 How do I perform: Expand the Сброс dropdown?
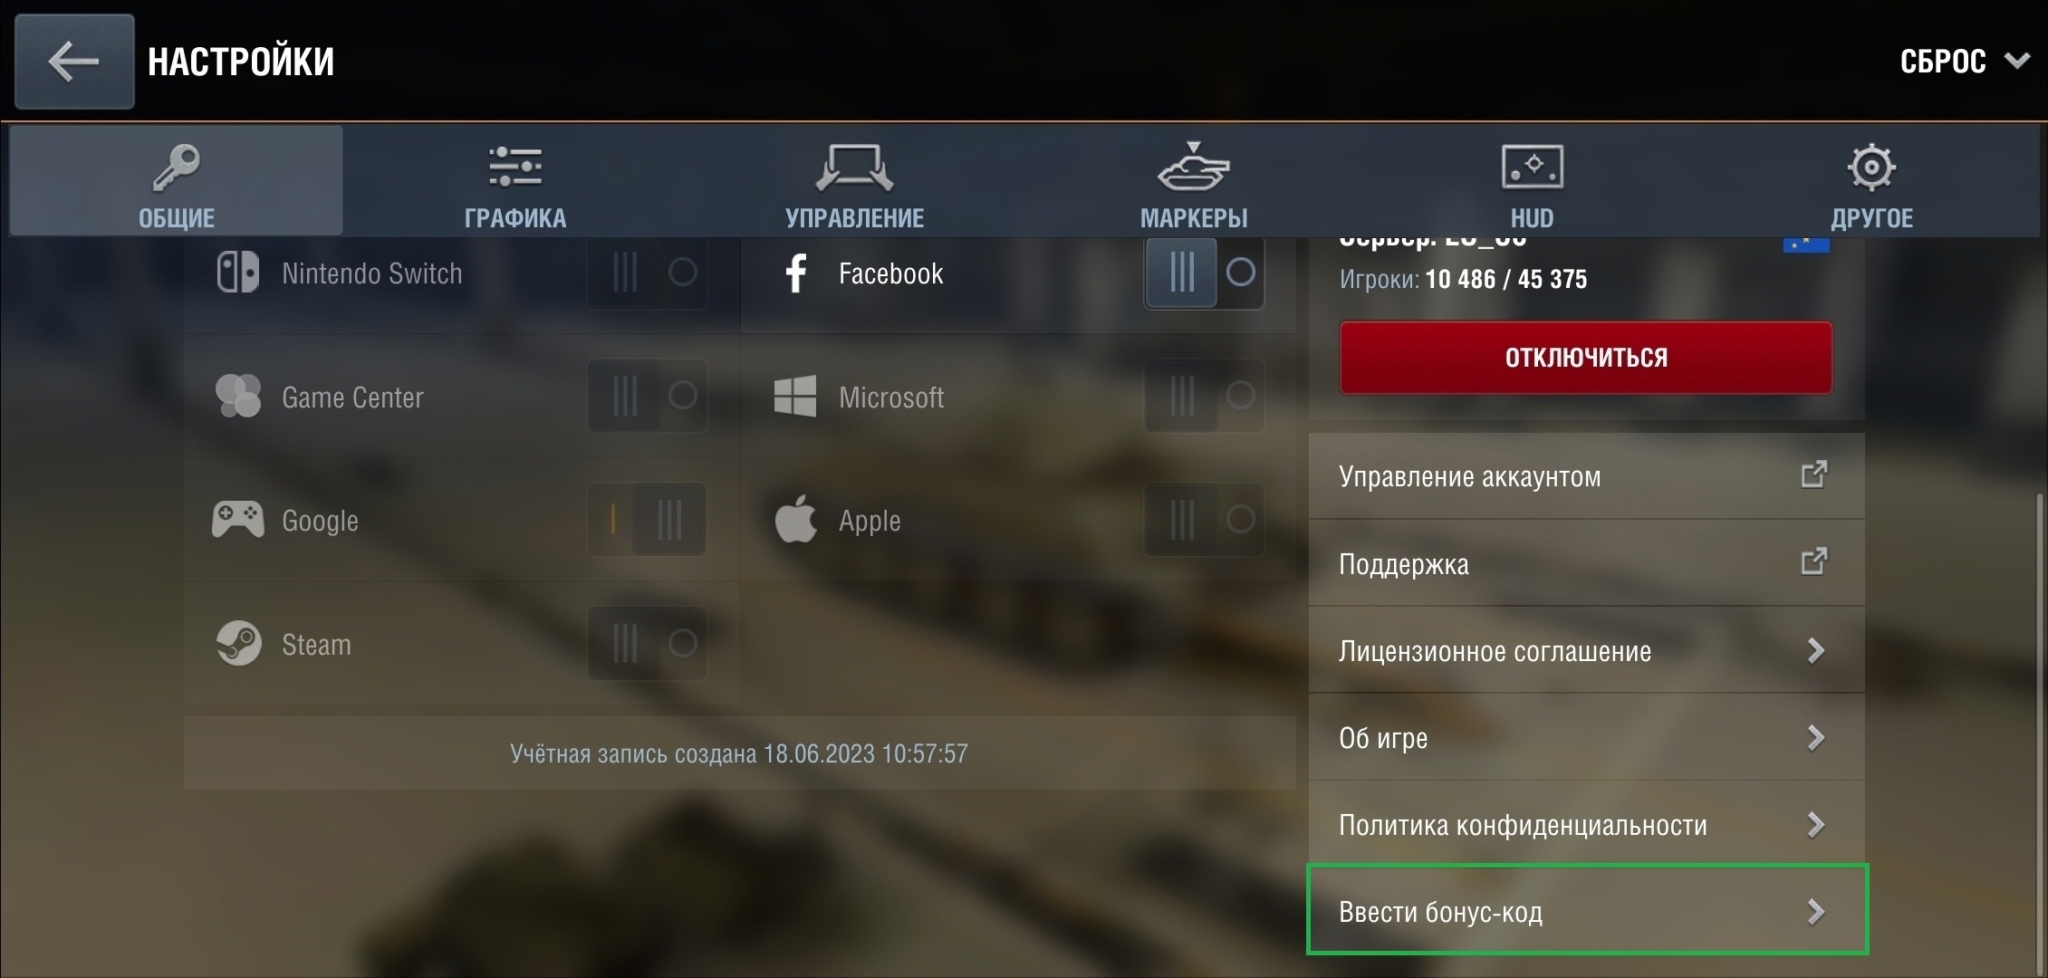click(1964, 61)
